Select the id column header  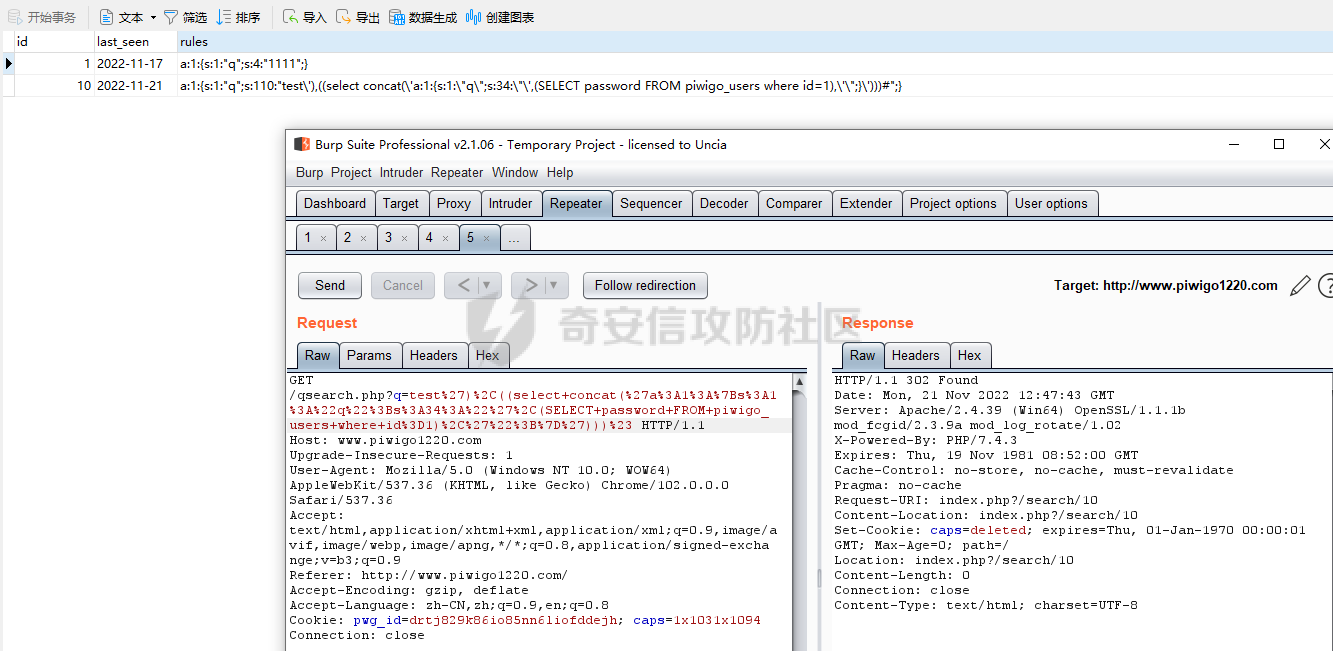coord(53,42)
